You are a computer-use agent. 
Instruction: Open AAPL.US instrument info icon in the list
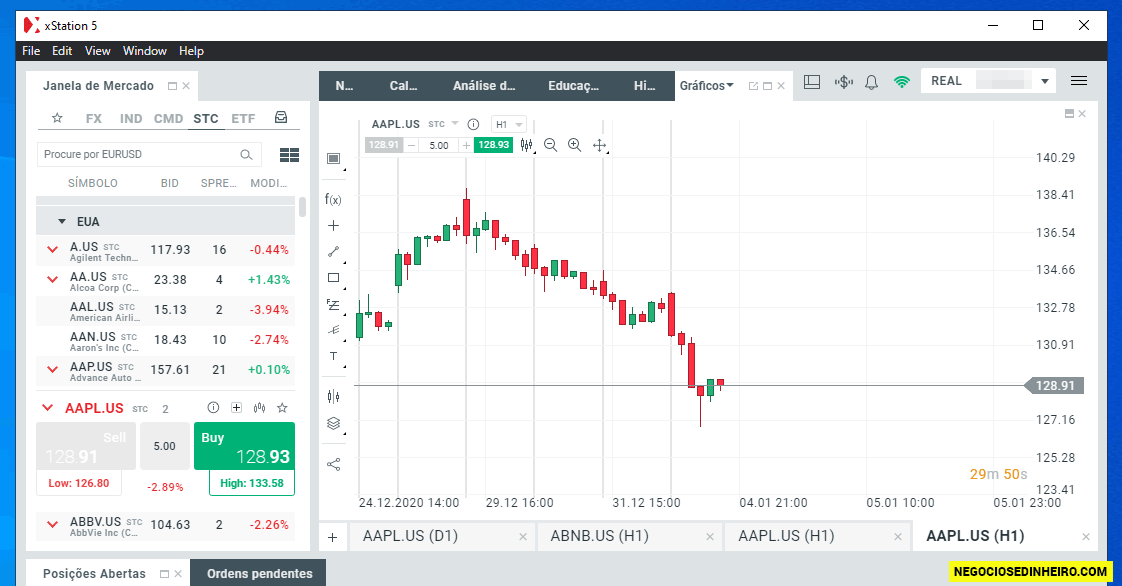(213, 408)
